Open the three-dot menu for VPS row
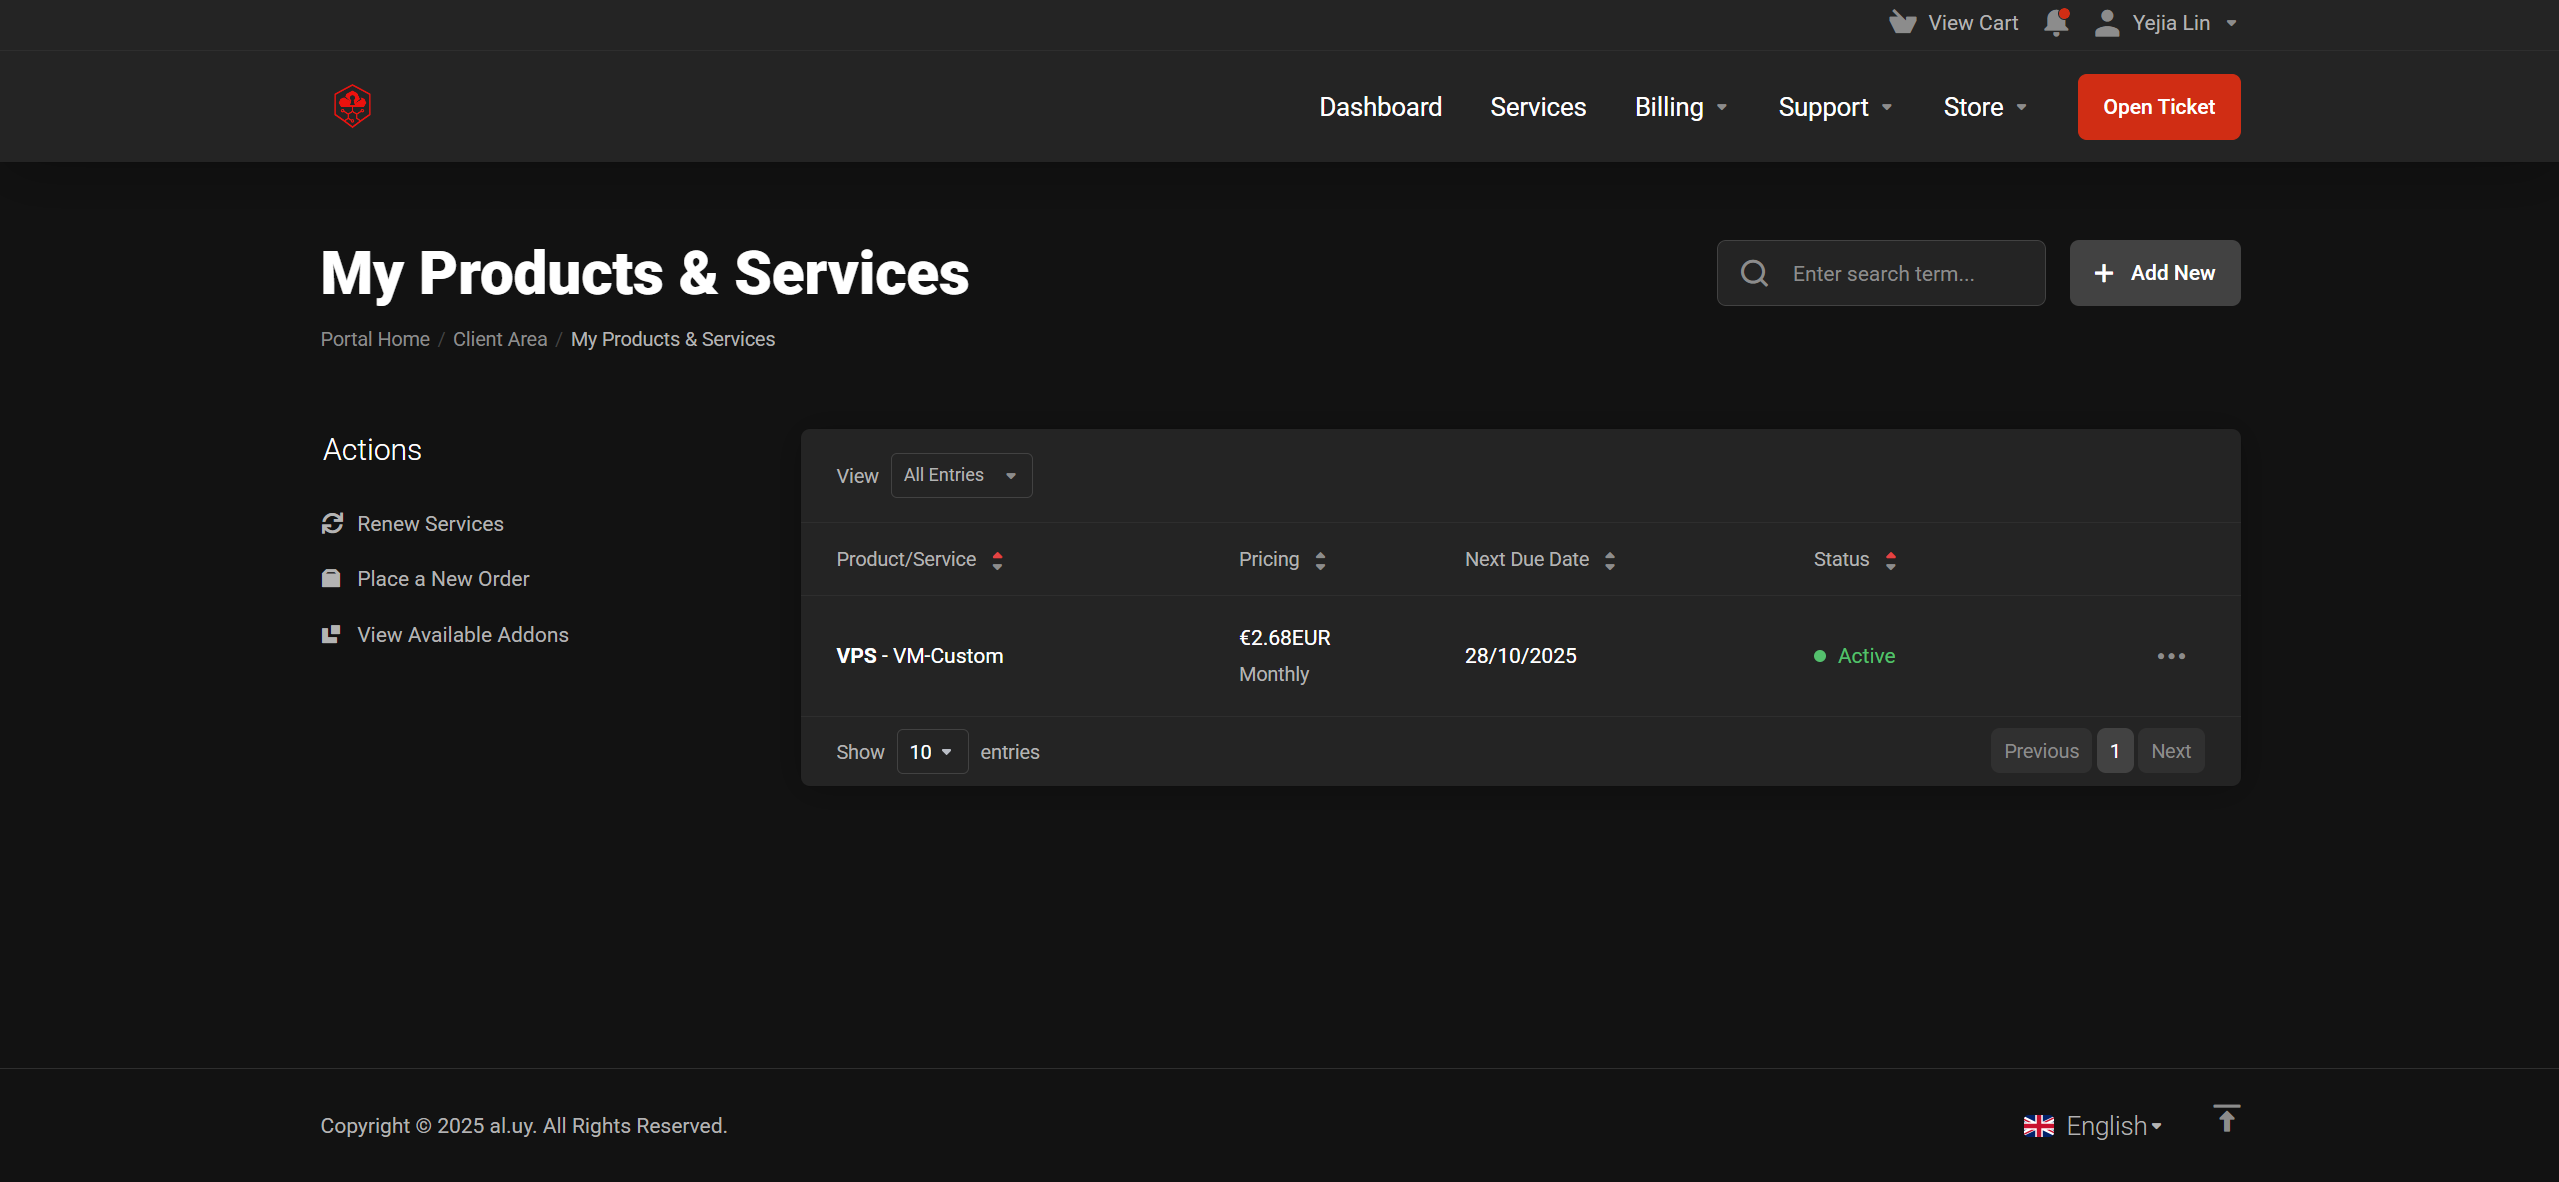Screen dimensions: 2559x1182 [x=2171, y=656]
